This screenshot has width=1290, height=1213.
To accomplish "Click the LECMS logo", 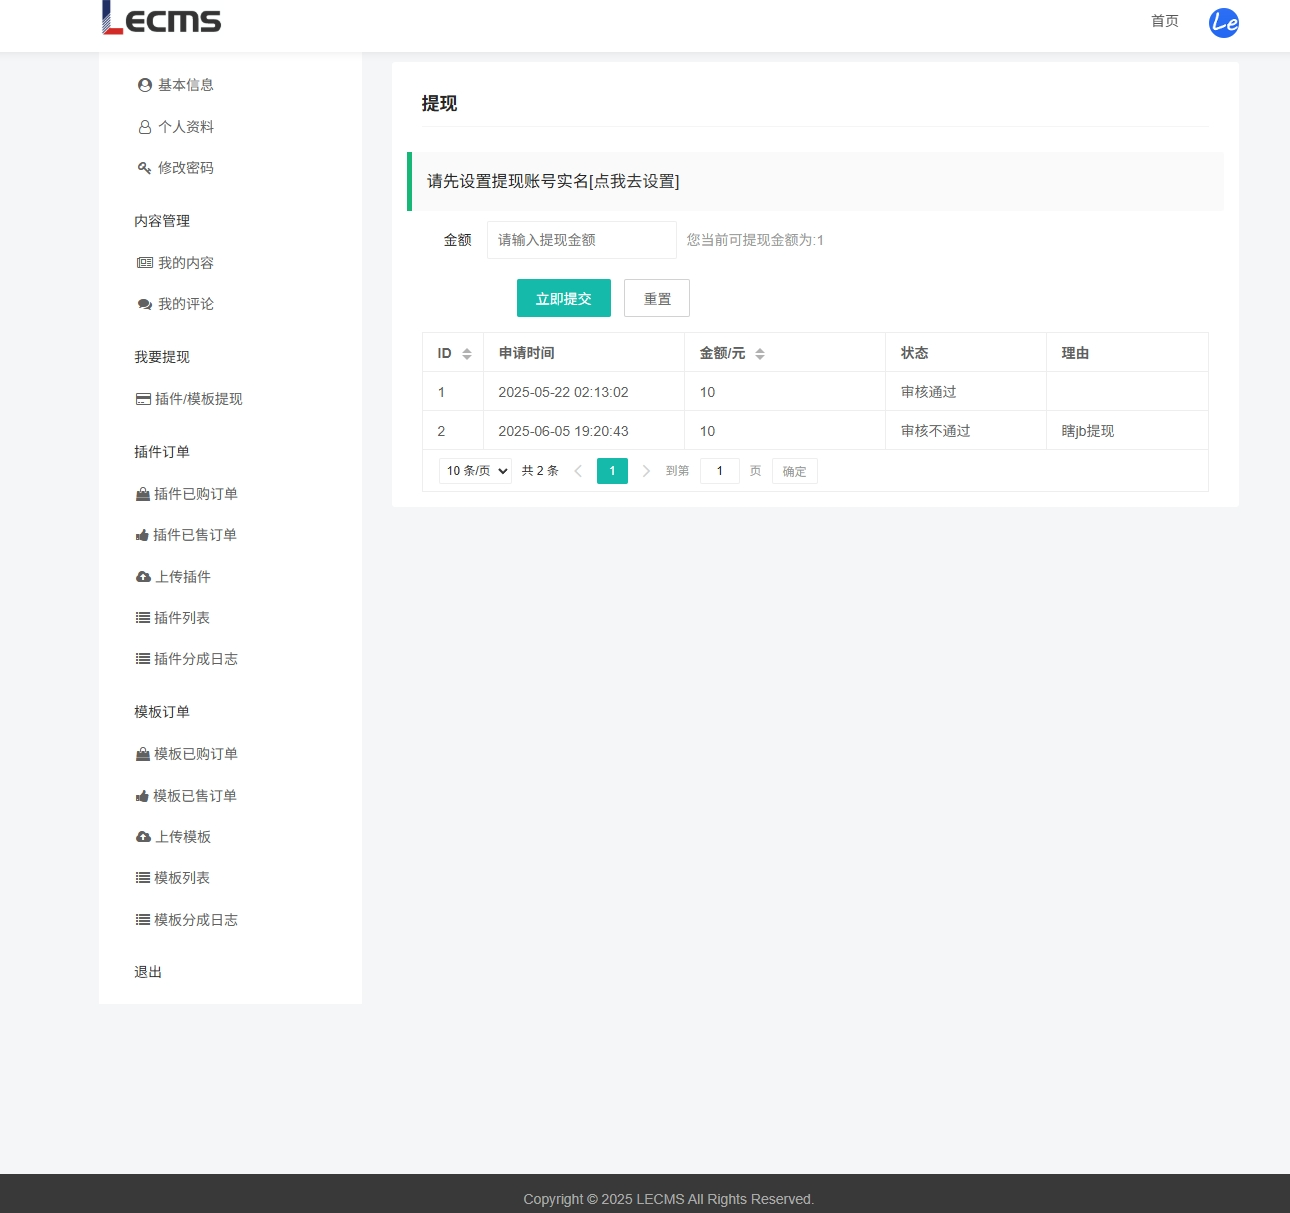I will 162,18.
